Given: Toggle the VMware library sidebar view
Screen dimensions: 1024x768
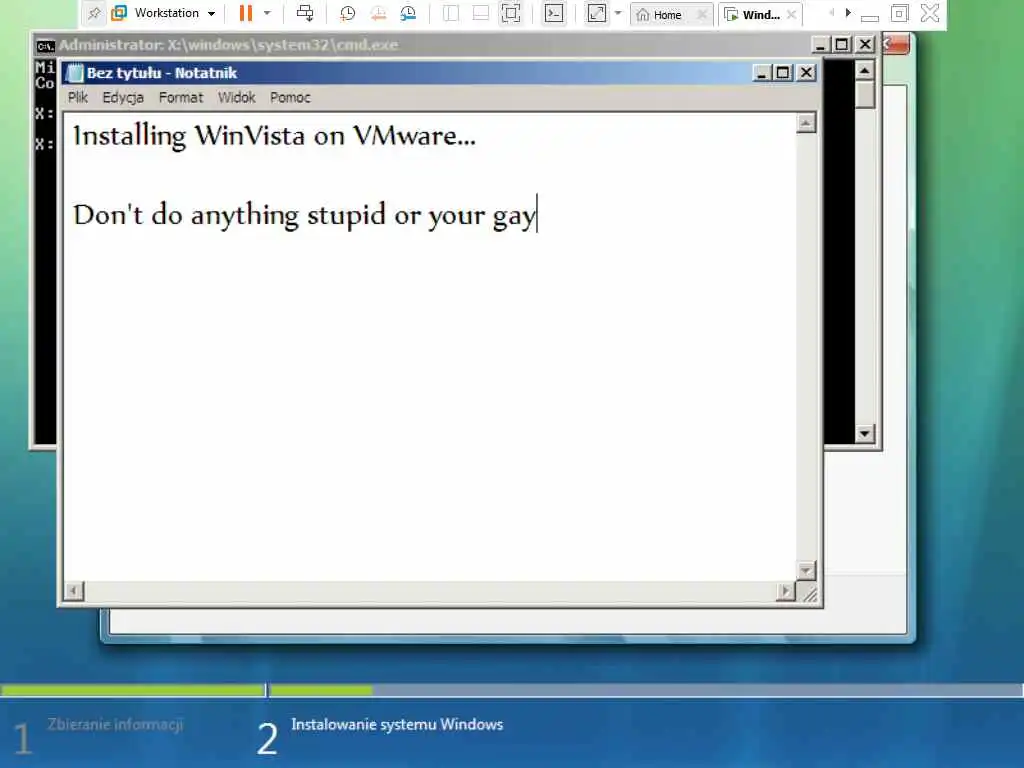Looking at the screenshot, I should (x=451, y=13).
